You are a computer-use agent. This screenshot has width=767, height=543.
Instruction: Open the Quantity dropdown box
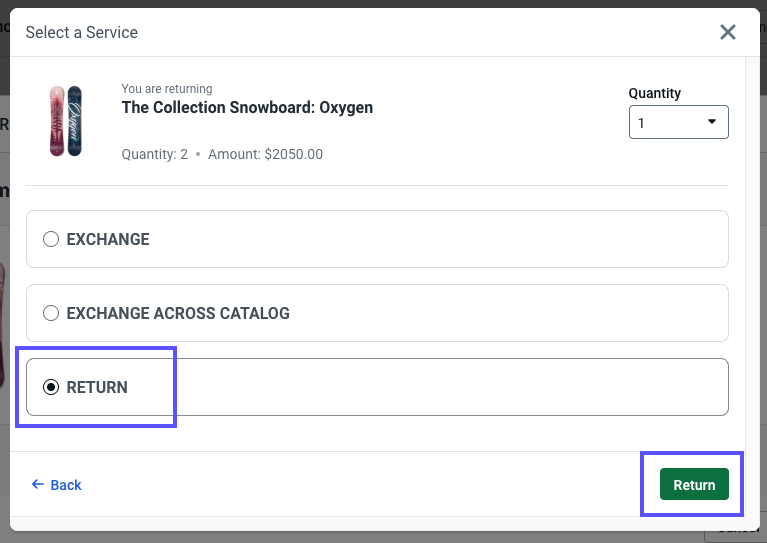point(678,122)
